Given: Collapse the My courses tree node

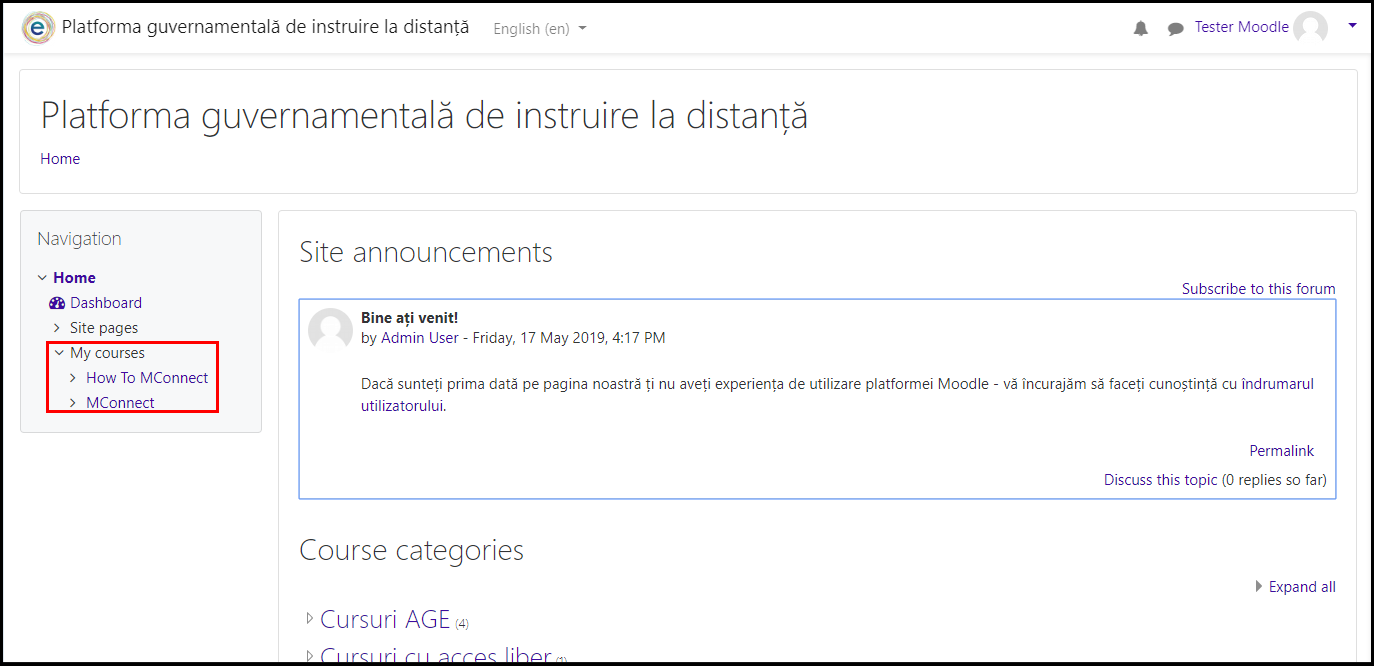Looking at the screenshot, I should coord(59,353).
